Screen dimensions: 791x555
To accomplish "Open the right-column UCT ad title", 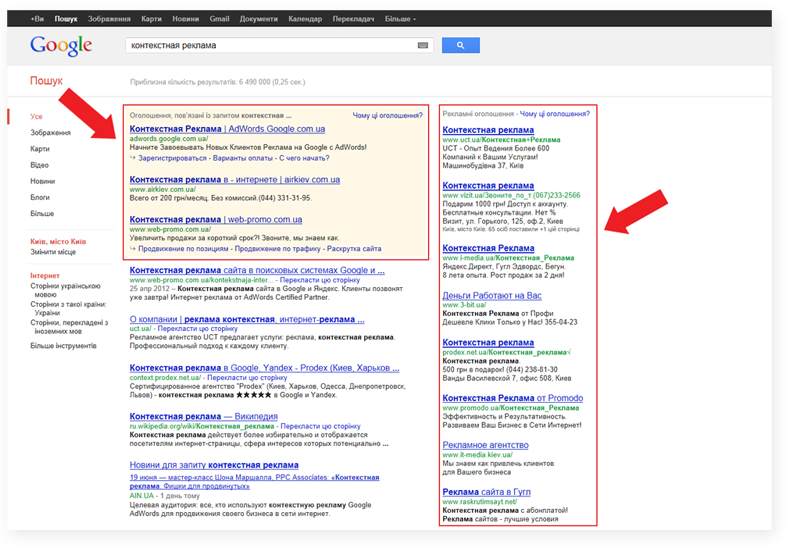I will click(488, 130).
